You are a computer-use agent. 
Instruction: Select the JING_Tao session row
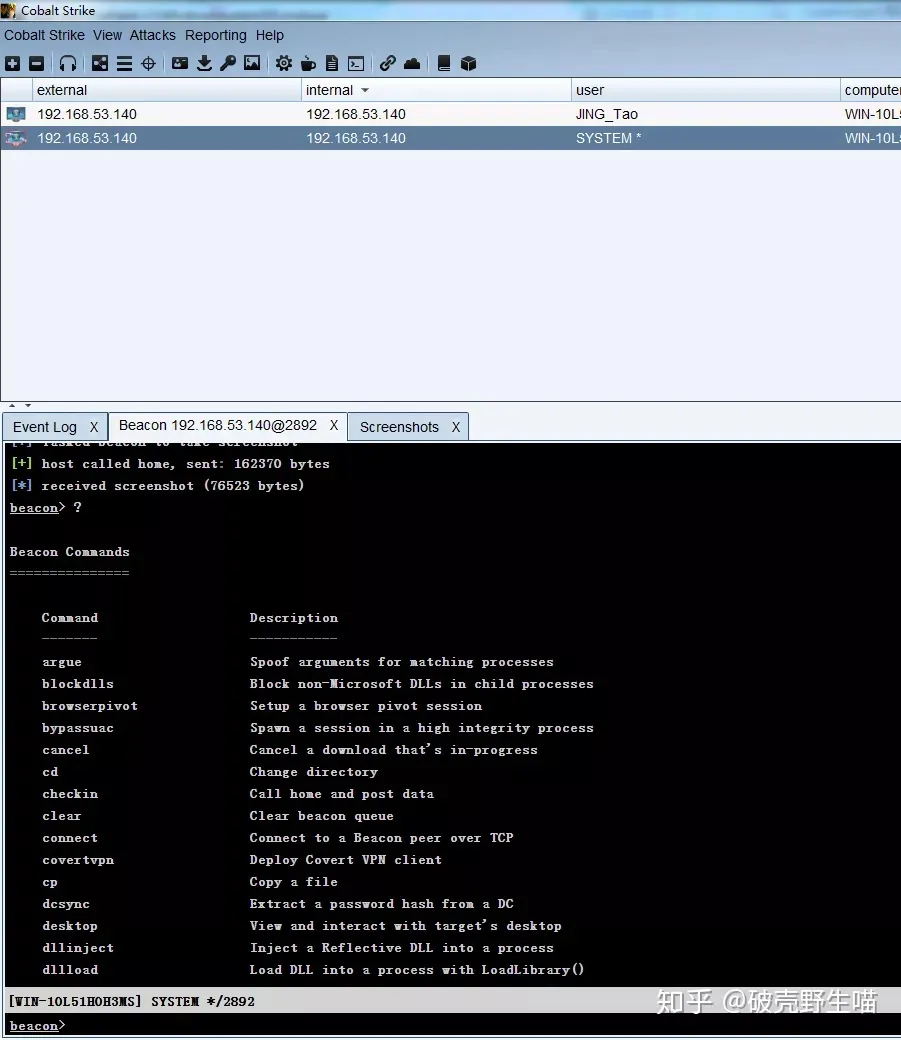pos(450,114)
